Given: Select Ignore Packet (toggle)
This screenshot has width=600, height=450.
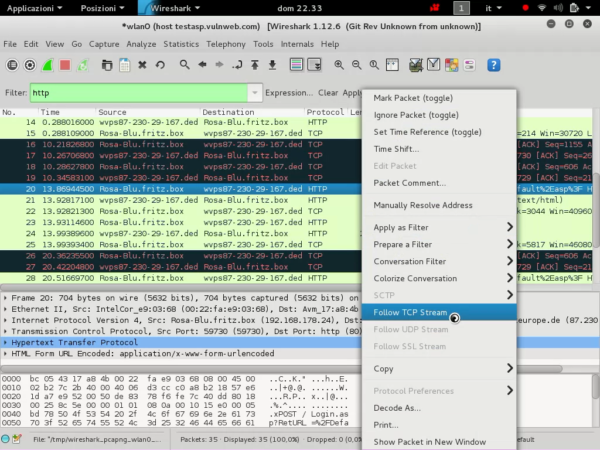Looking at the screenshot, I should point(439,115).
